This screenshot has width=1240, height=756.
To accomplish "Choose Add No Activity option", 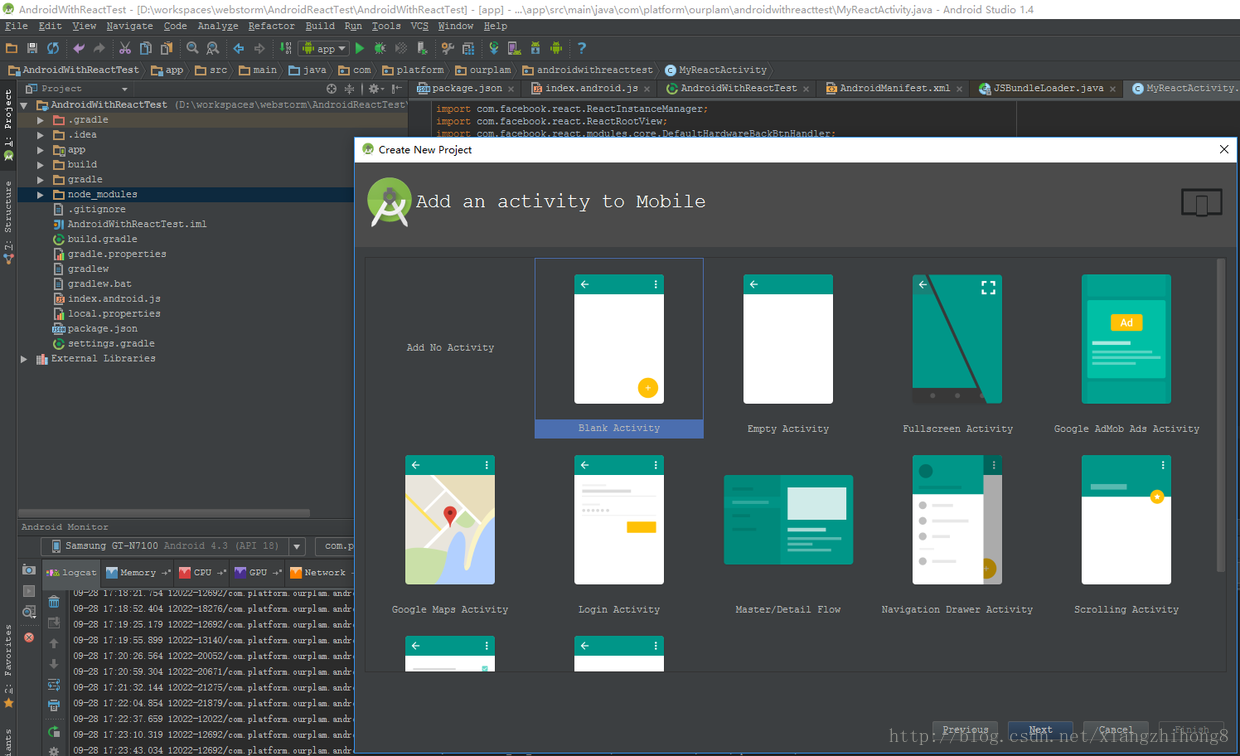I will point(450,348).
